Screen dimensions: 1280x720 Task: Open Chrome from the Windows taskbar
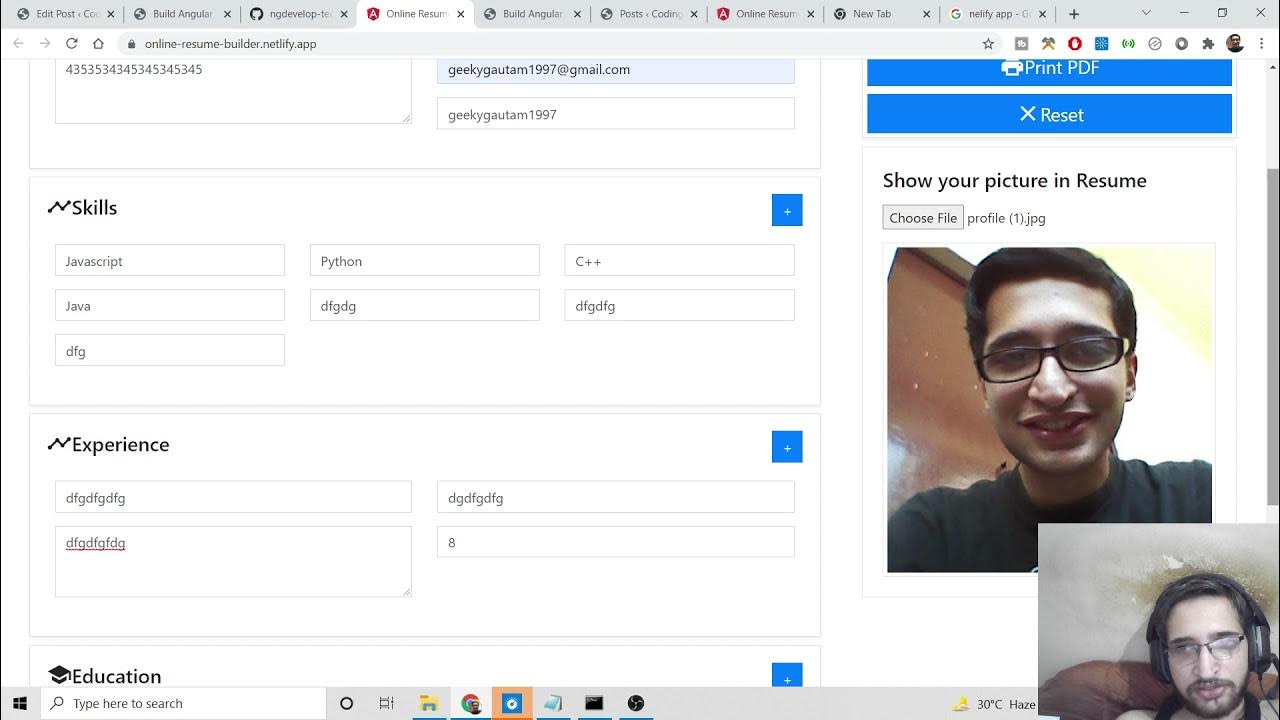[x=471, y=703]
